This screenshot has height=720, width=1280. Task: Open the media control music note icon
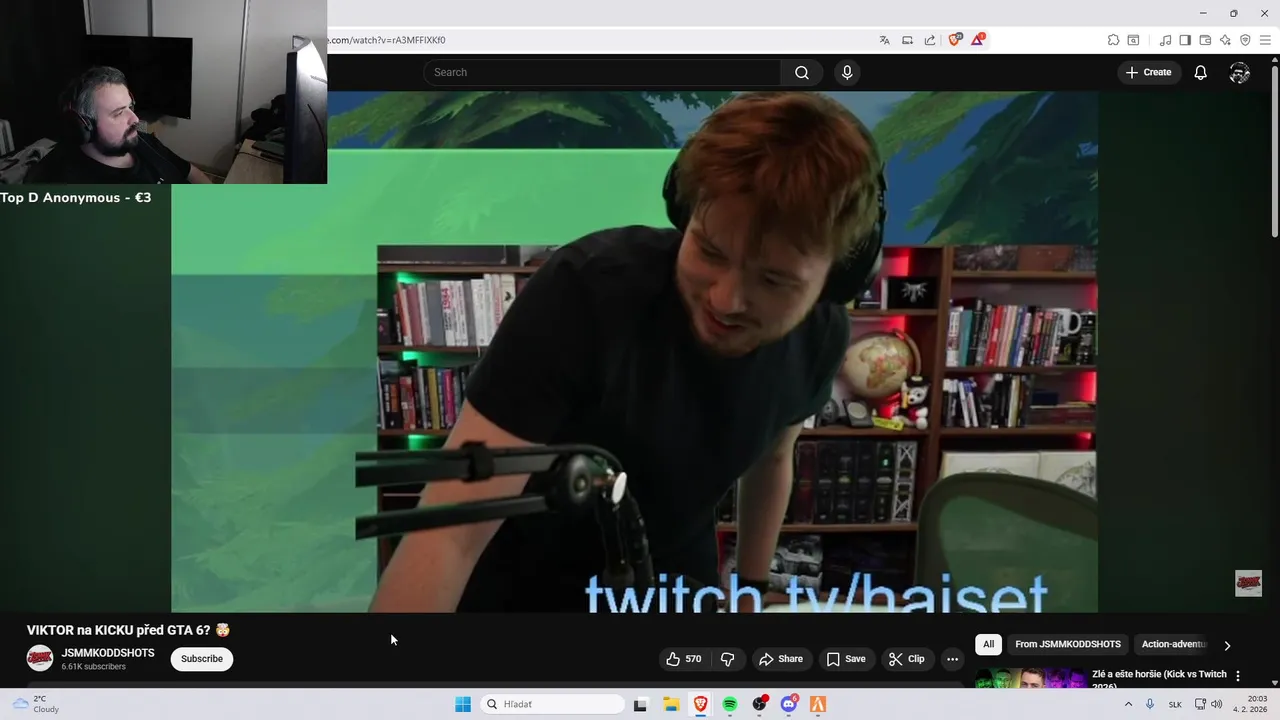[1165, 40]
